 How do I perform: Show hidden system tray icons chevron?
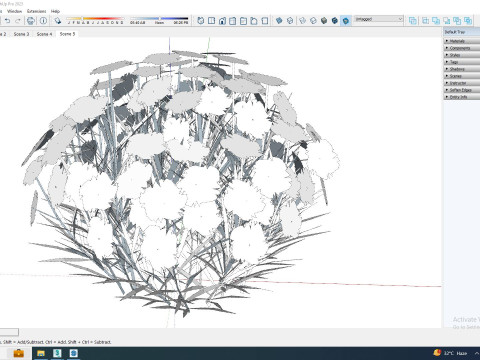point(477,353)
